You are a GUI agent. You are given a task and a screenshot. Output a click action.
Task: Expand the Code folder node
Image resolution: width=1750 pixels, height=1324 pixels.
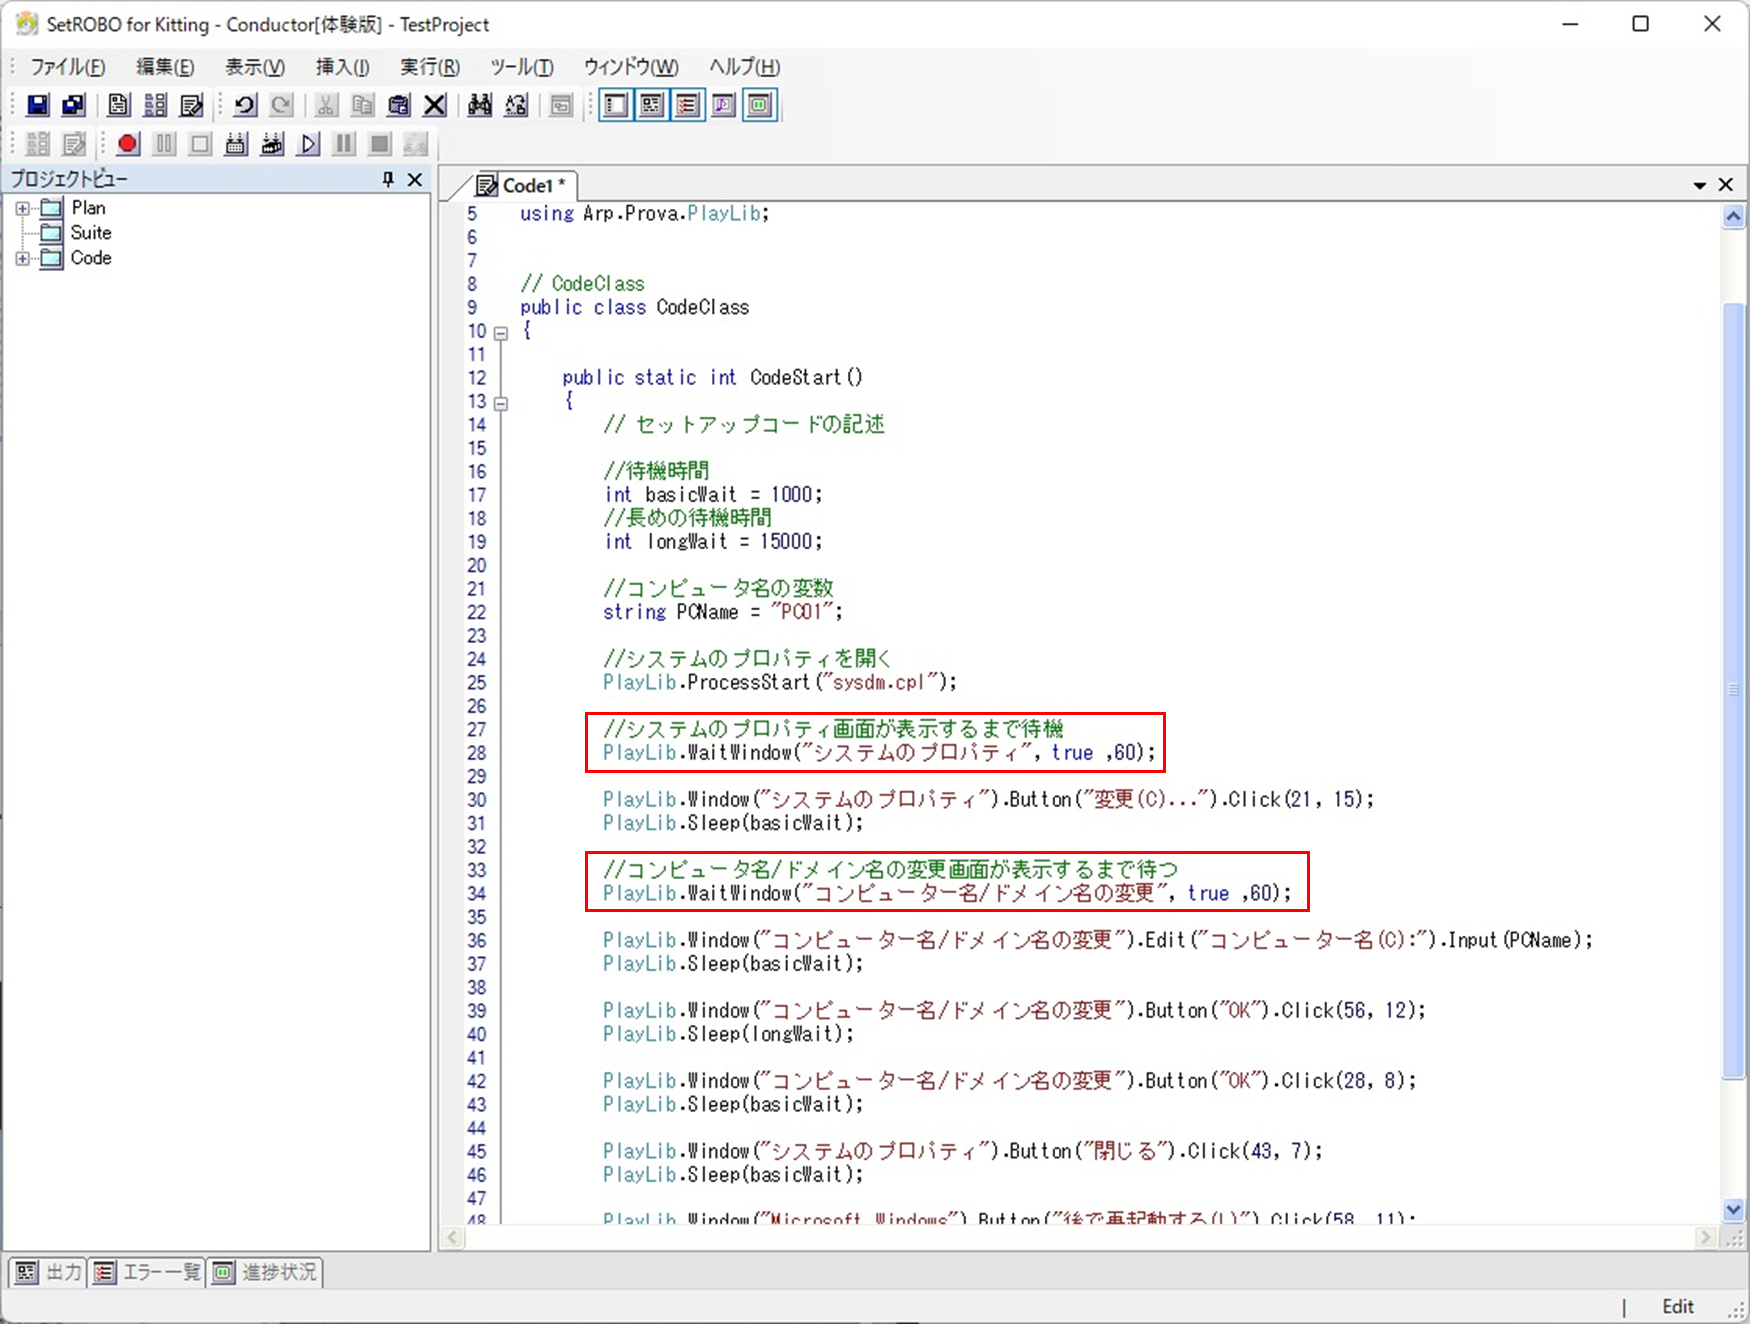pyautogui.click(x=22, y=258)
